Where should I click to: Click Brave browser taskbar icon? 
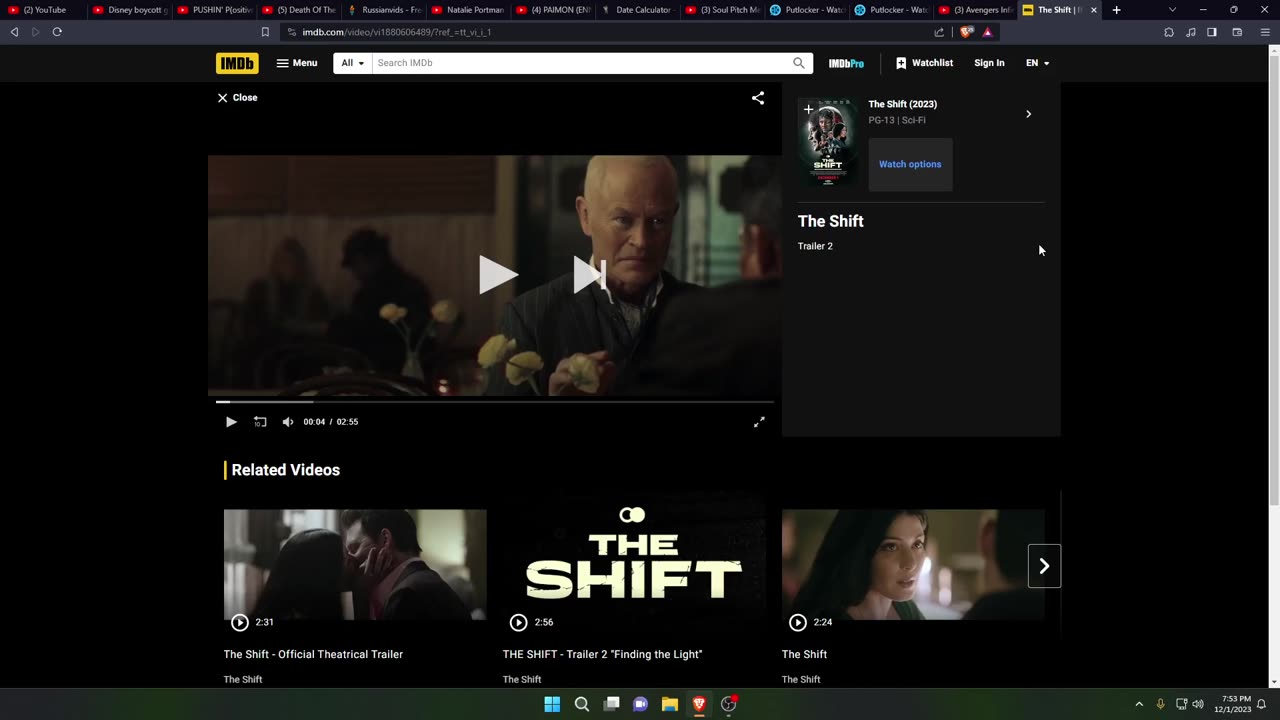699,704
